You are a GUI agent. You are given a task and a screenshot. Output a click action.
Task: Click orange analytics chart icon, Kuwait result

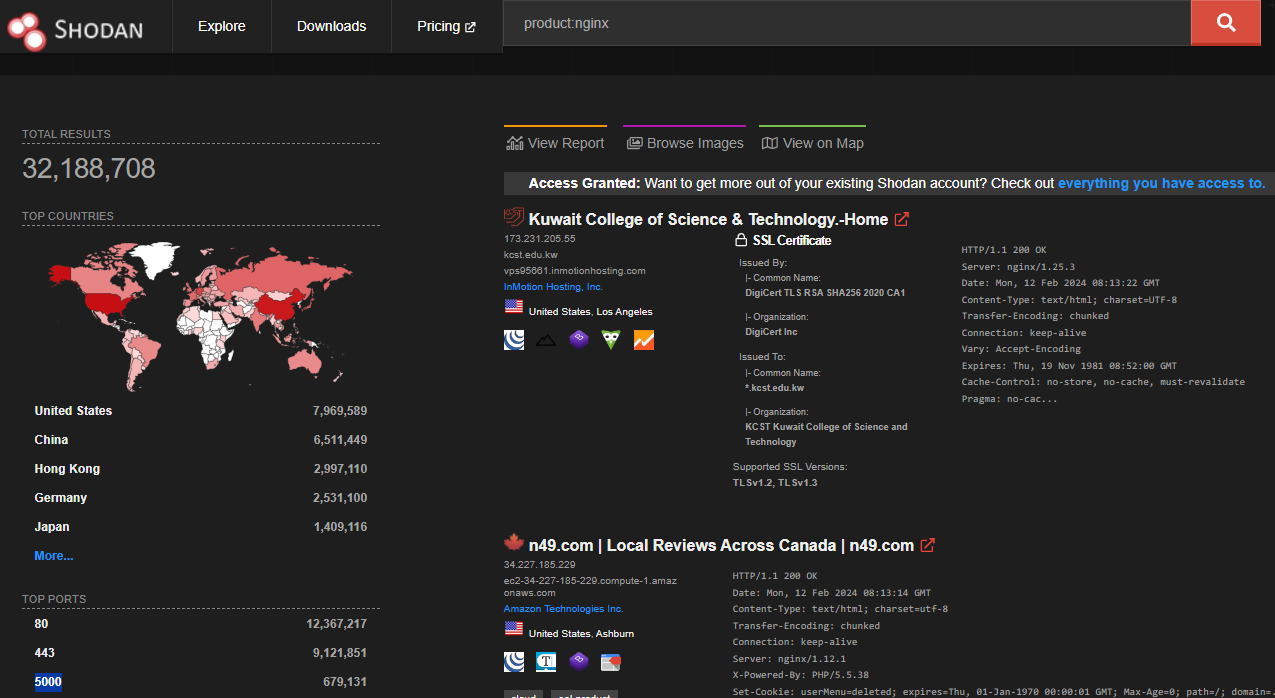[x=643, y=340]
